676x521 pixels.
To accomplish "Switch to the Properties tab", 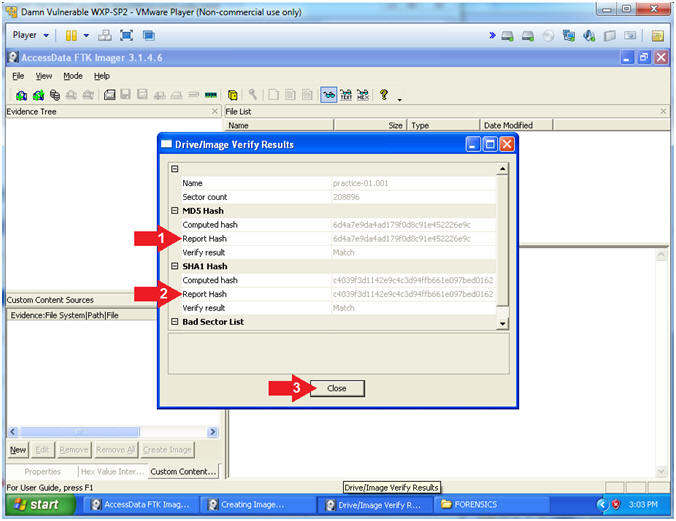I will click(x=42, y=471).
